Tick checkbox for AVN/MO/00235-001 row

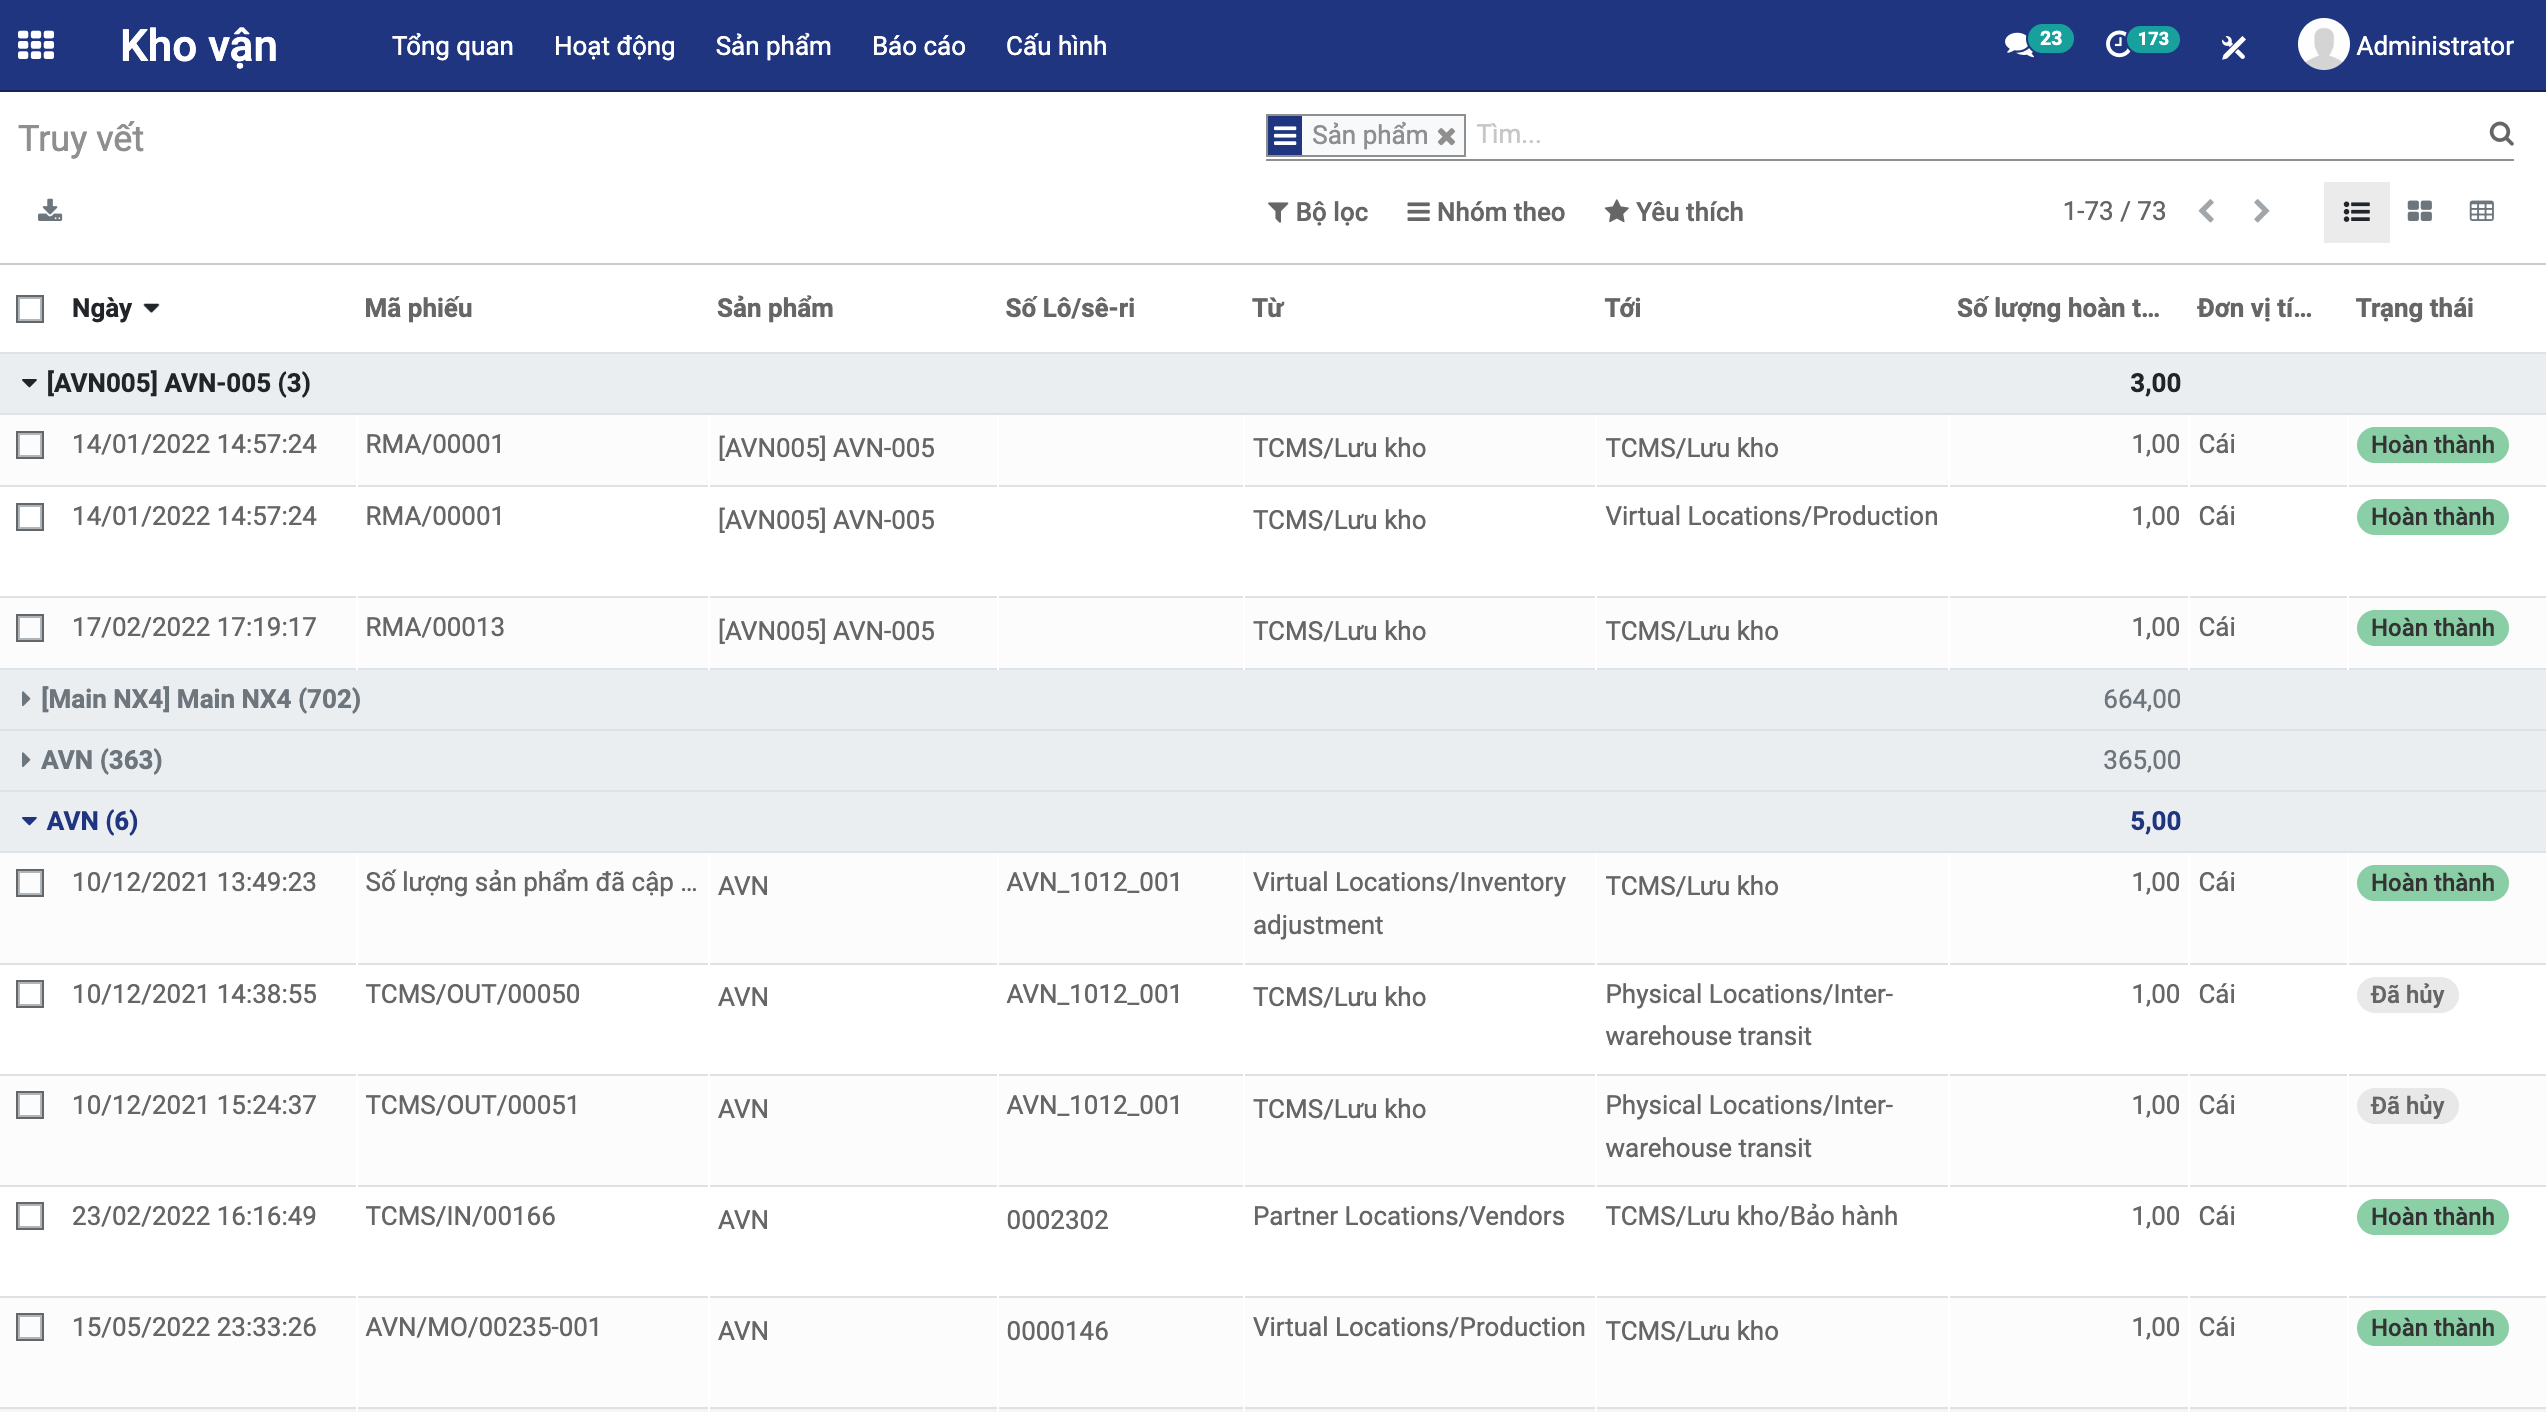(x=31, y=1327)
